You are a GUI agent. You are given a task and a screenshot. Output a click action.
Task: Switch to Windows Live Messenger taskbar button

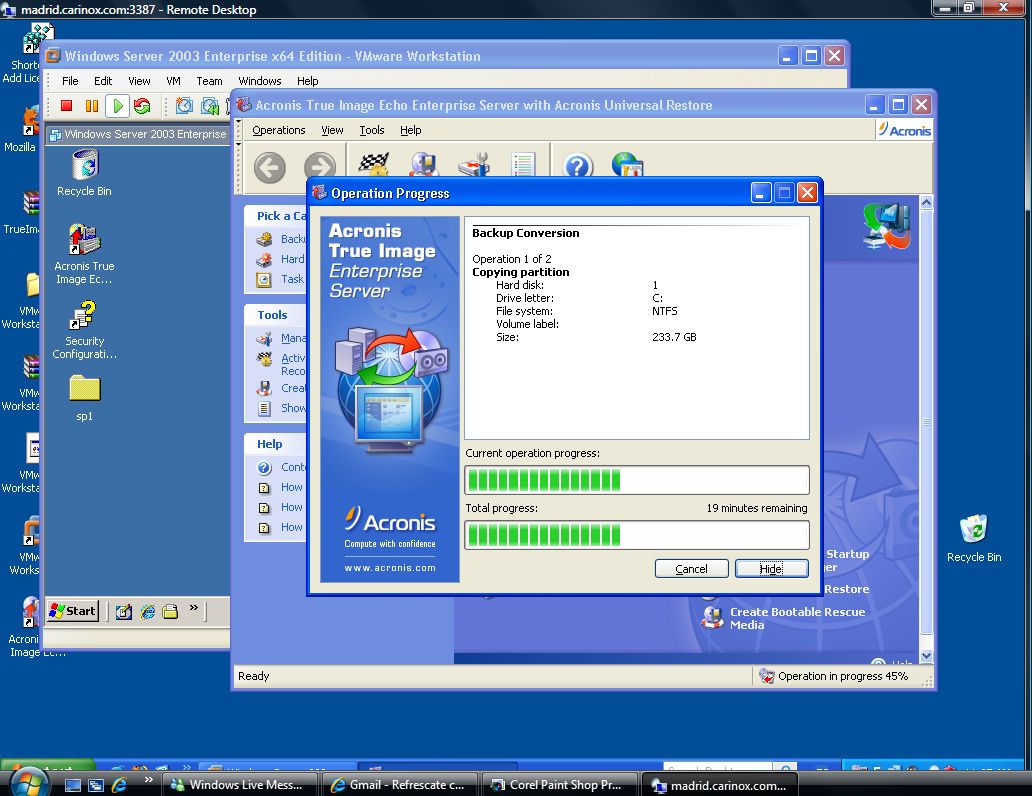pyautogui.click(x=242, y=785)
